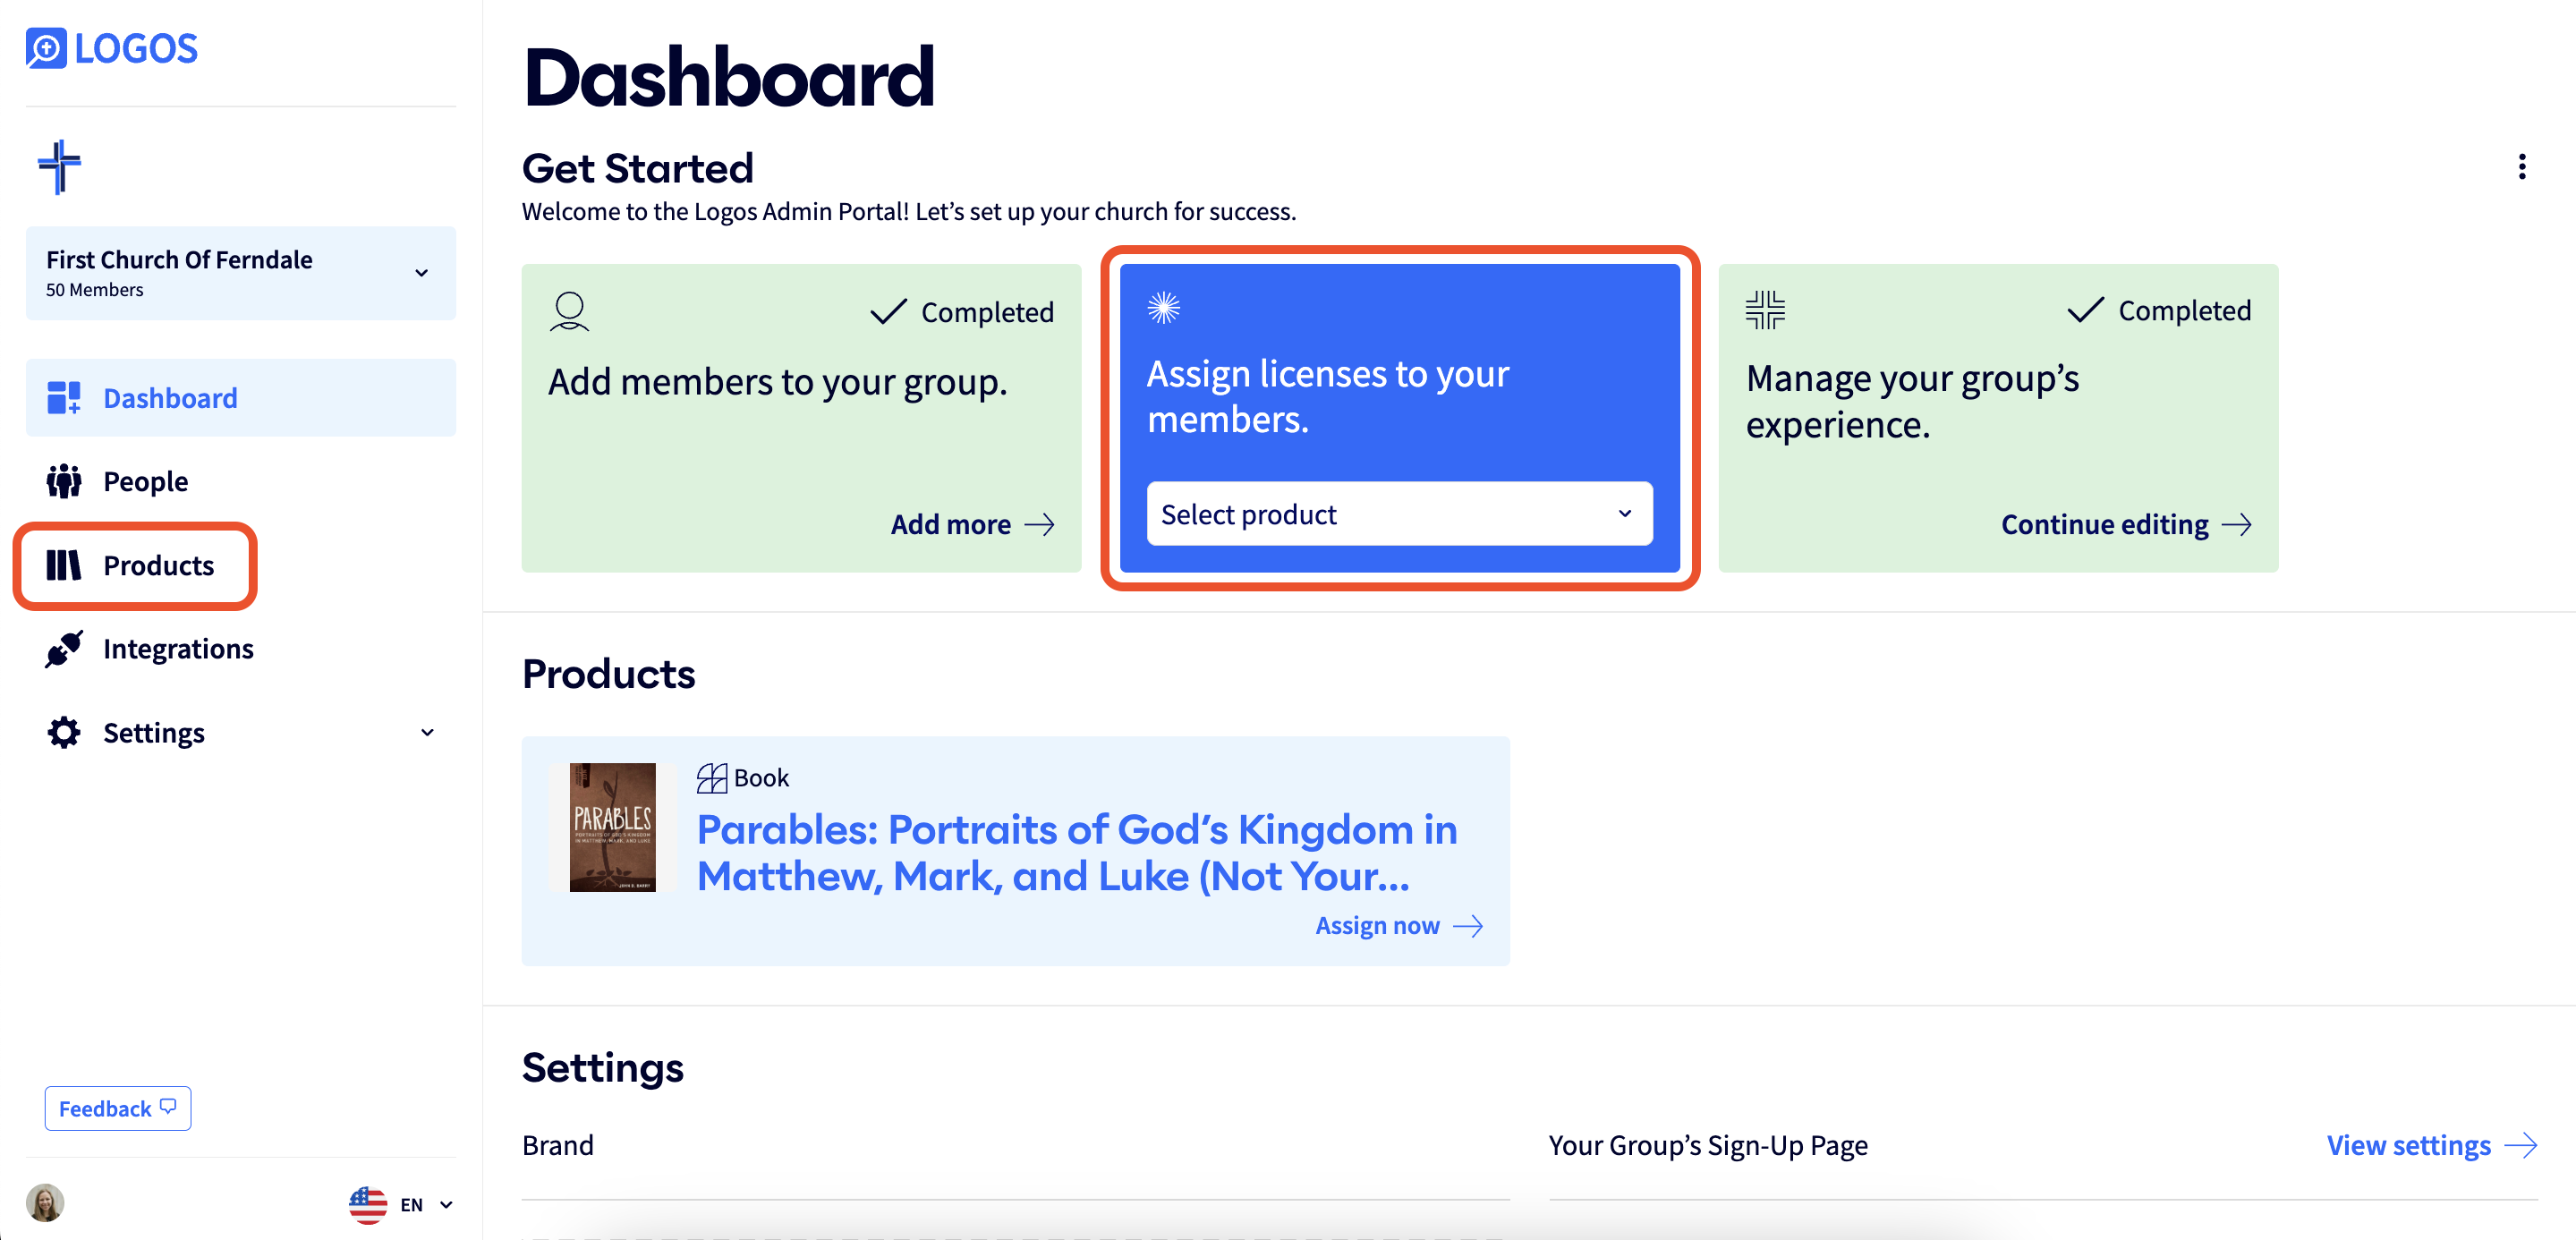Click the user avatar photo

coord(45,1203)
